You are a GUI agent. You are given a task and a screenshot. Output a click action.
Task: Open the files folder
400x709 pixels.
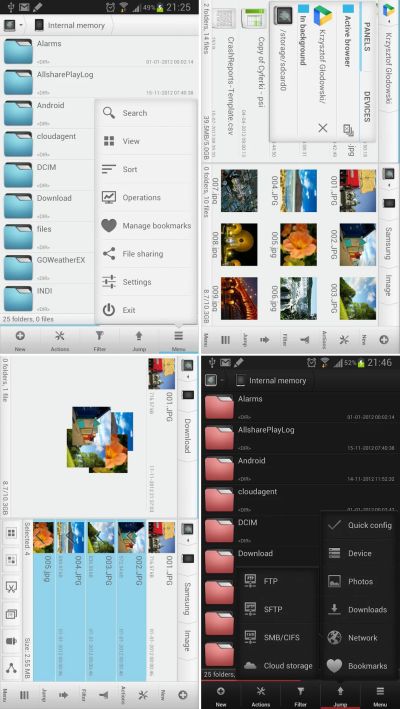47,236
